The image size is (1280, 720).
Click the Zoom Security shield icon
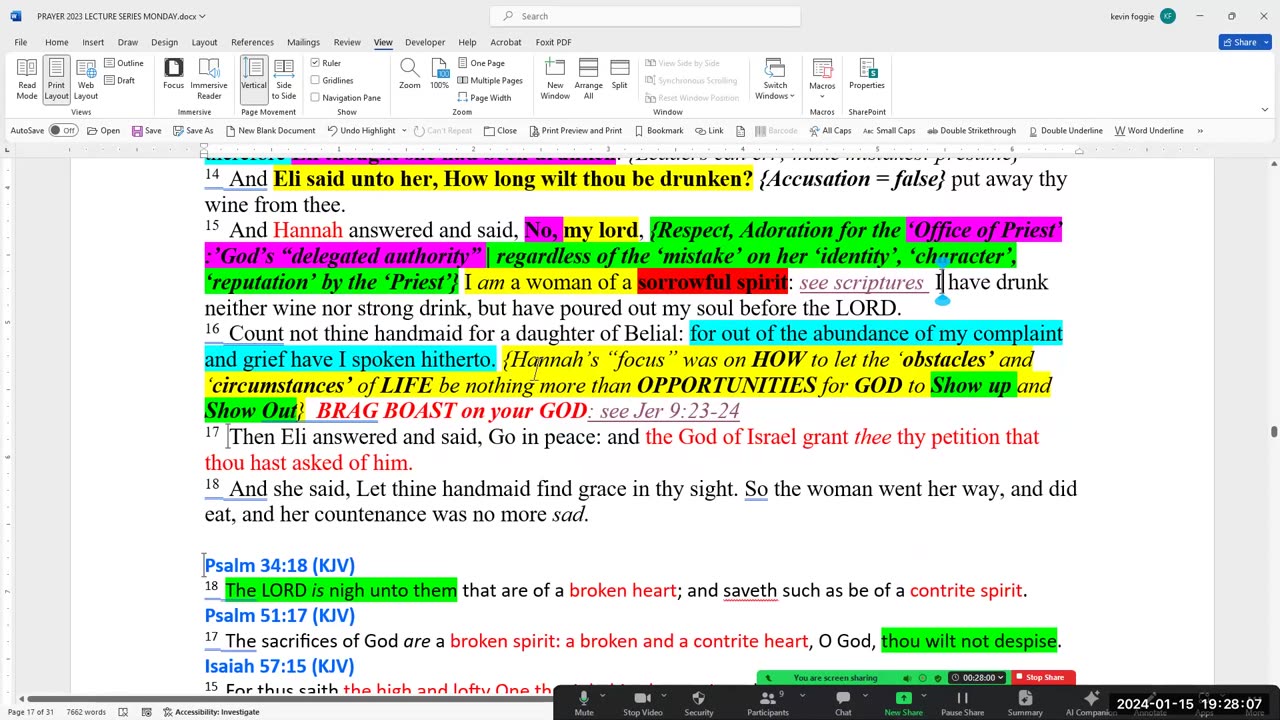(x=699, y=703)
